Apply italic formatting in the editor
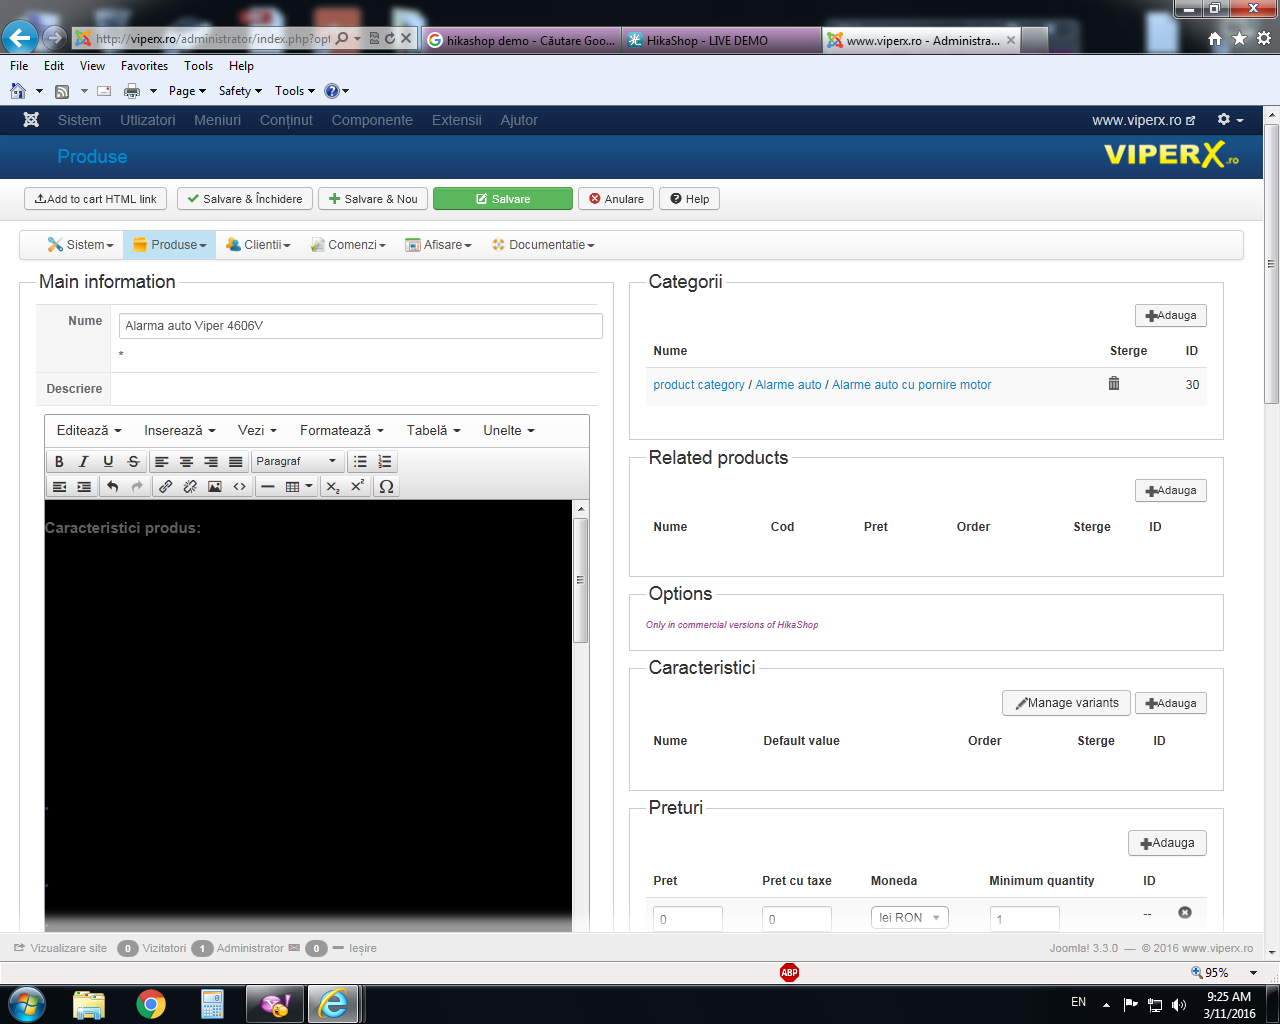The image size is (1280, 1024). point(84,462)
